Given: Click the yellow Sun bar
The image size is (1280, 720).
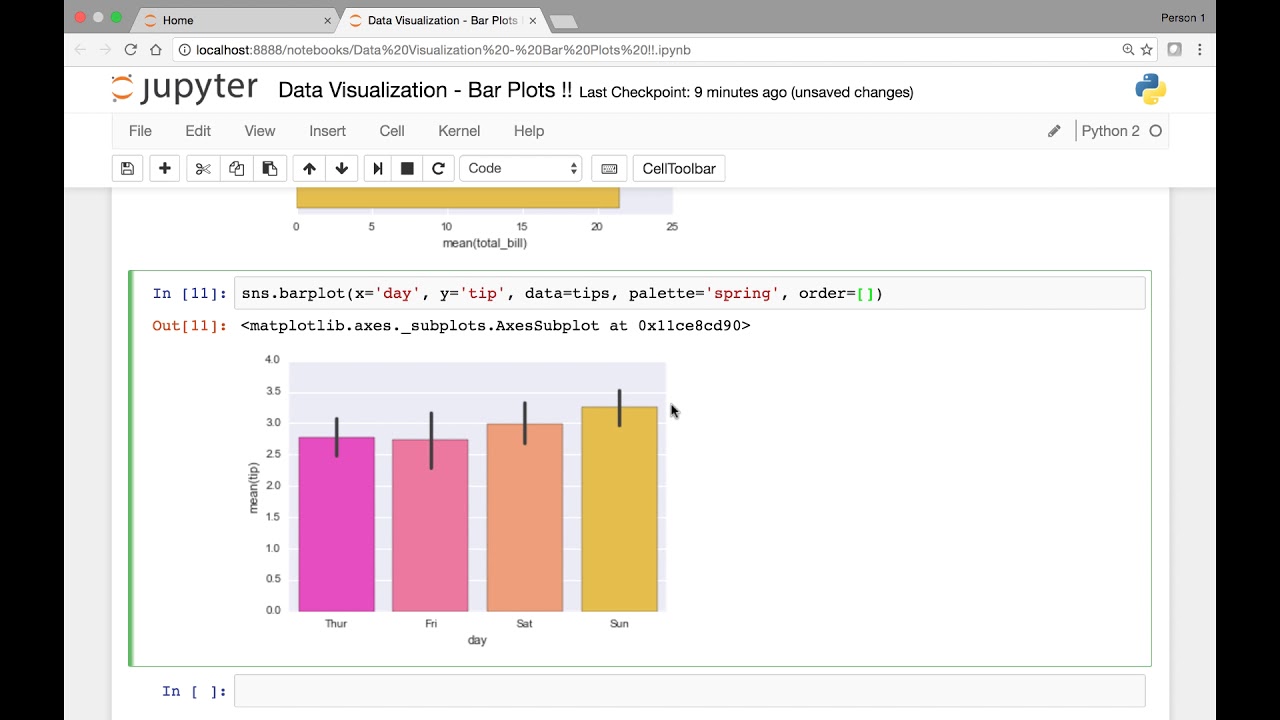Looking at the screenshot, I should pos(619,509).
